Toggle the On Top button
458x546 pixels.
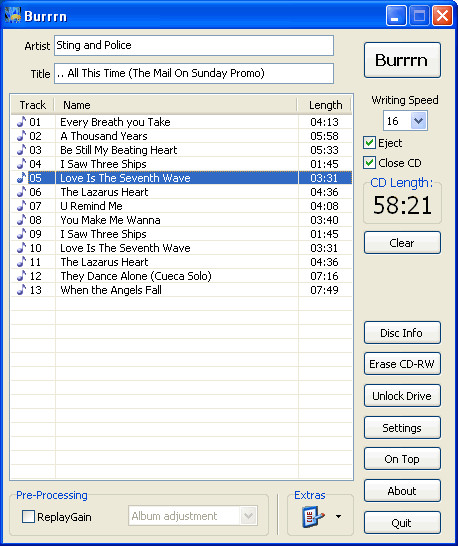(402, 459)
